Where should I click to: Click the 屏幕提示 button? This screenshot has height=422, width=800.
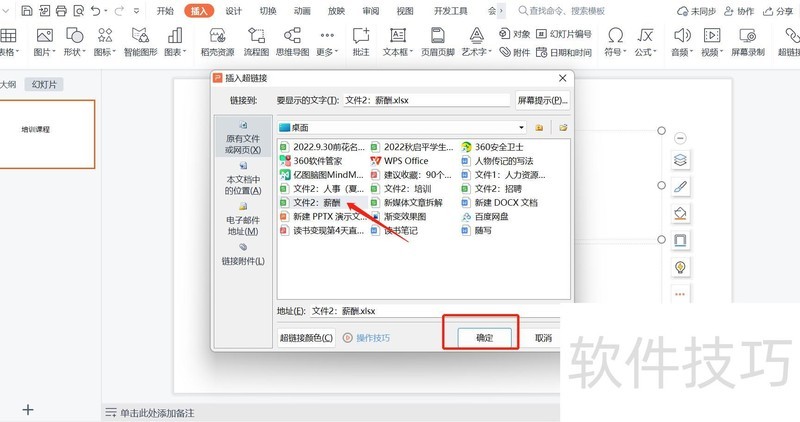(x=542, y=100)
